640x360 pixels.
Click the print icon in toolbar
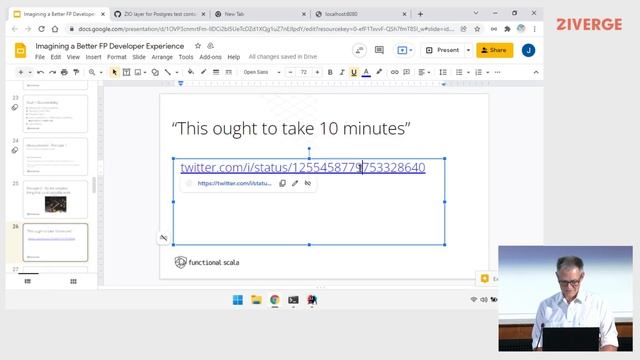64,72
